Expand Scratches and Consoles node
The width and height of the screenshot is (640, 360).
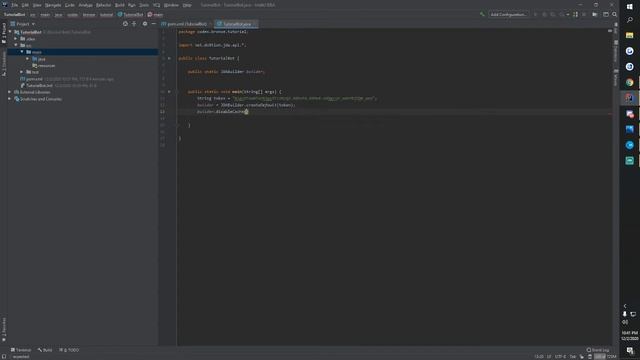(10, 99)
